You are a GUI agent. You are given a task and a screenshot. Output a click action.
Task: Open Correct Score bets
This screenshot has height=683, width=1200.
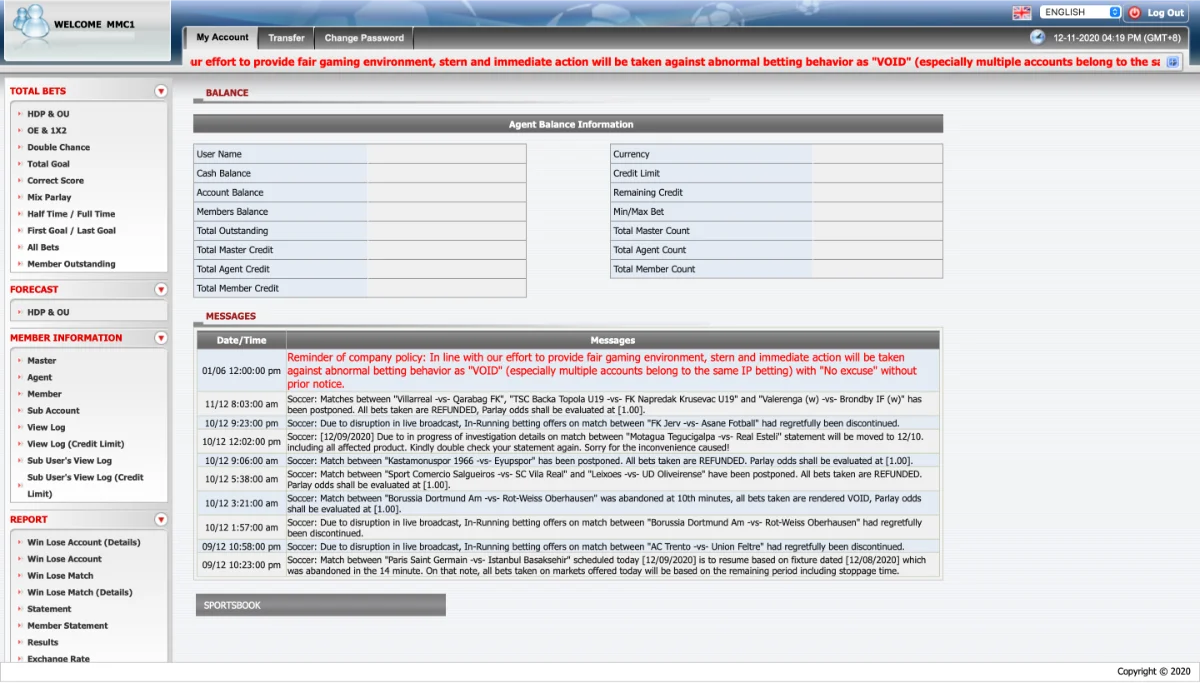(55, 181)
